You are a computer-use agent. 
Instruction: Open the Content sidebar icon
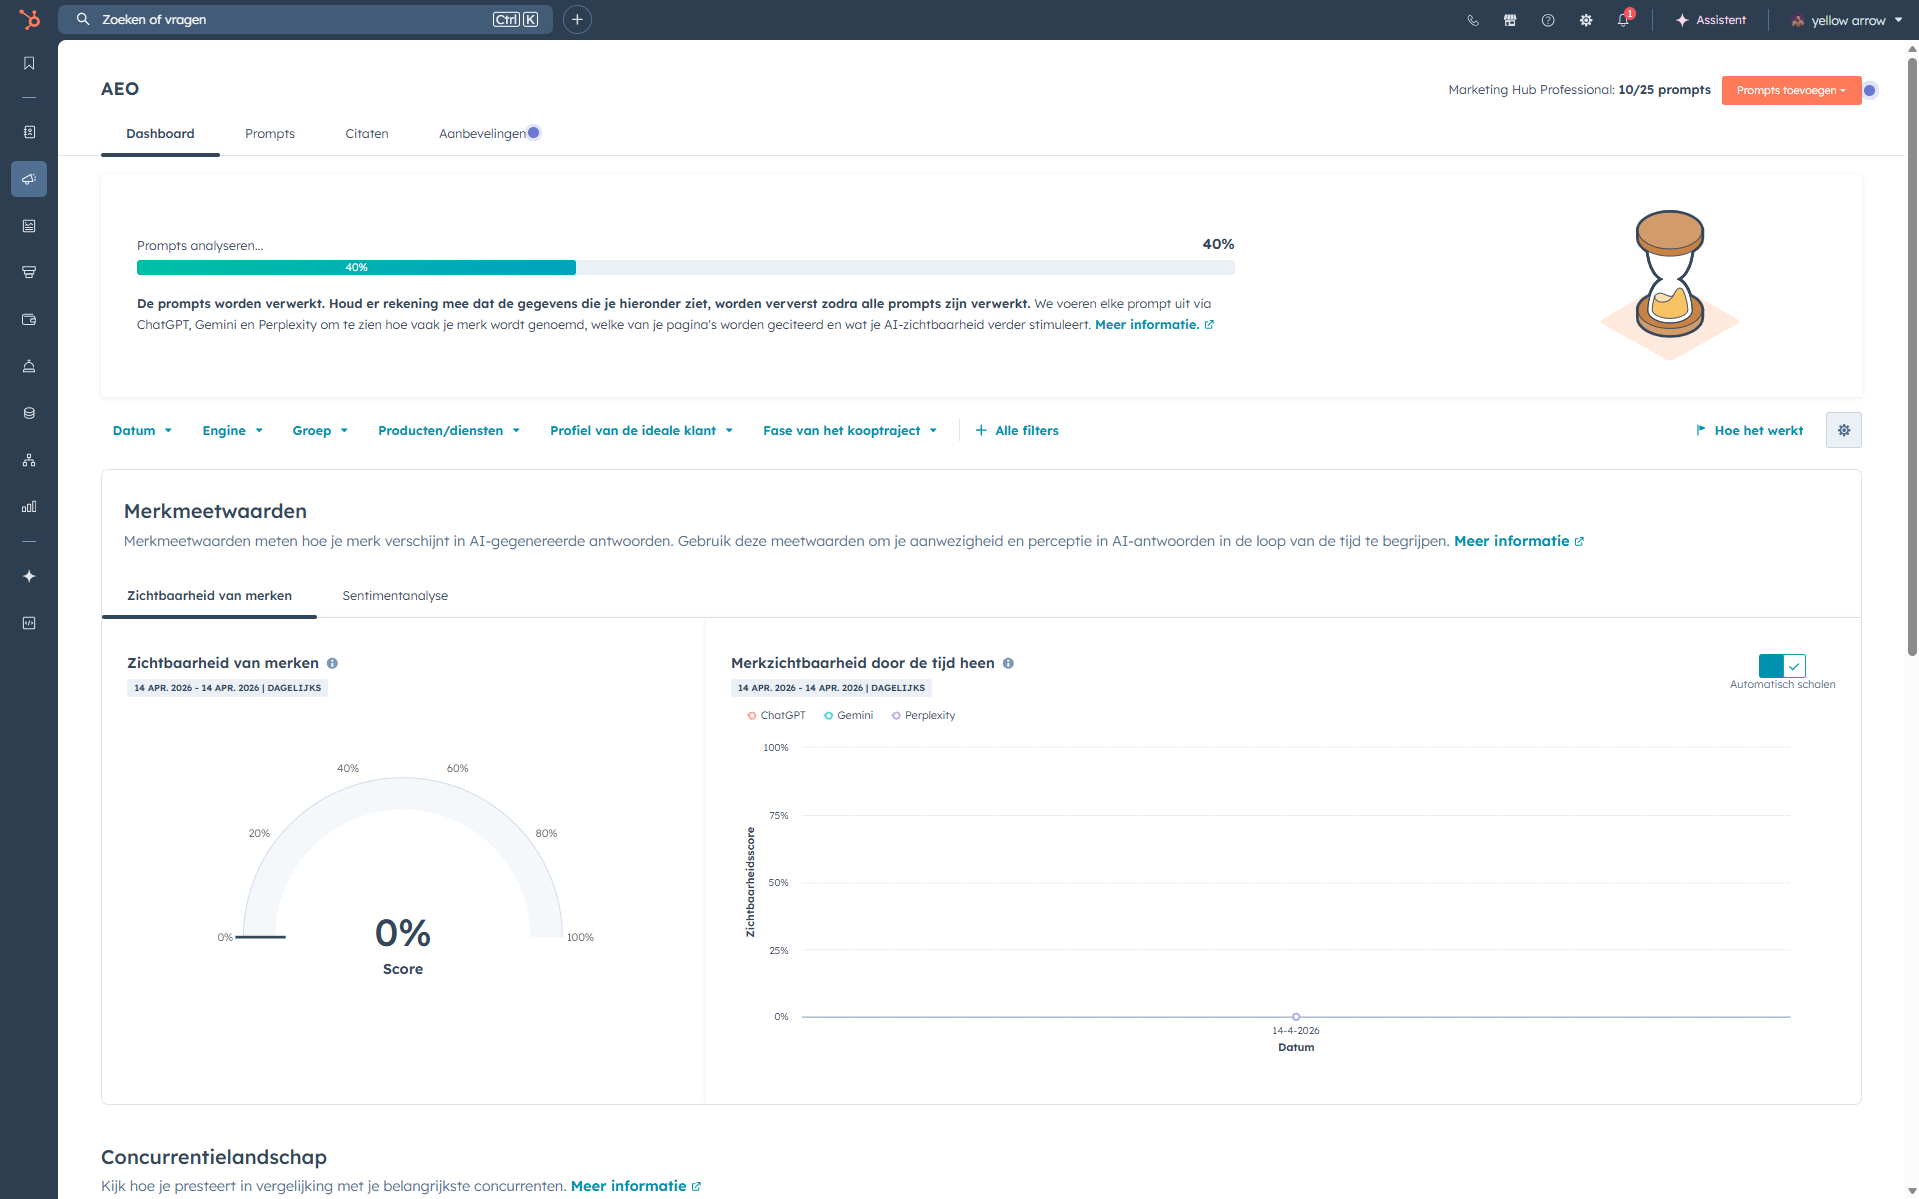[29, 226]
